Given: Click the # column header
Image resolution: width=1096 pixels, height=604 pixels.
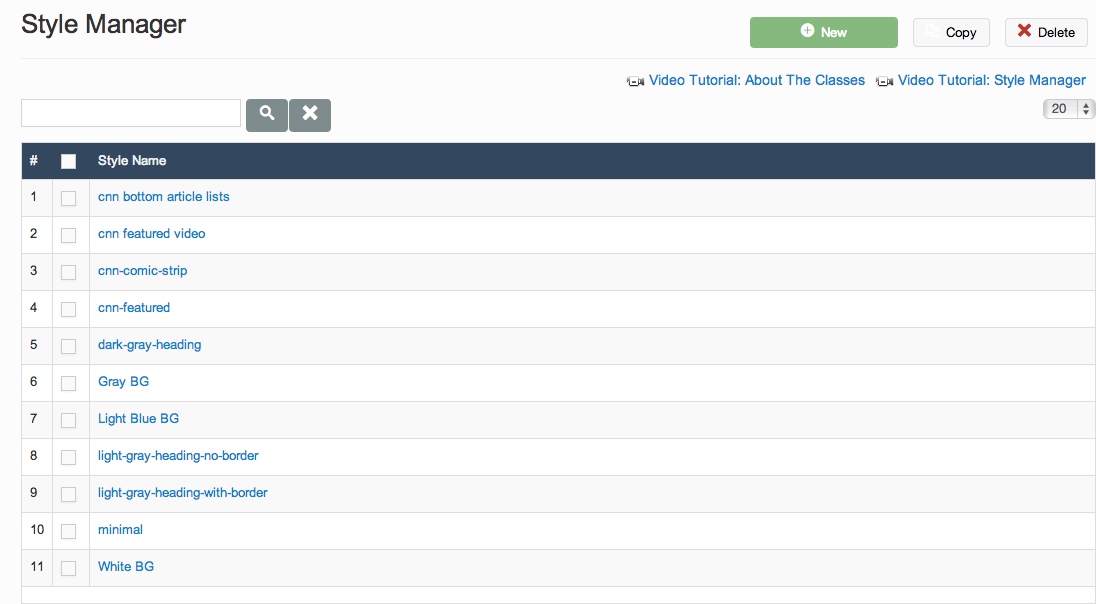Looking at the screenshot, I should coord(34,161).
